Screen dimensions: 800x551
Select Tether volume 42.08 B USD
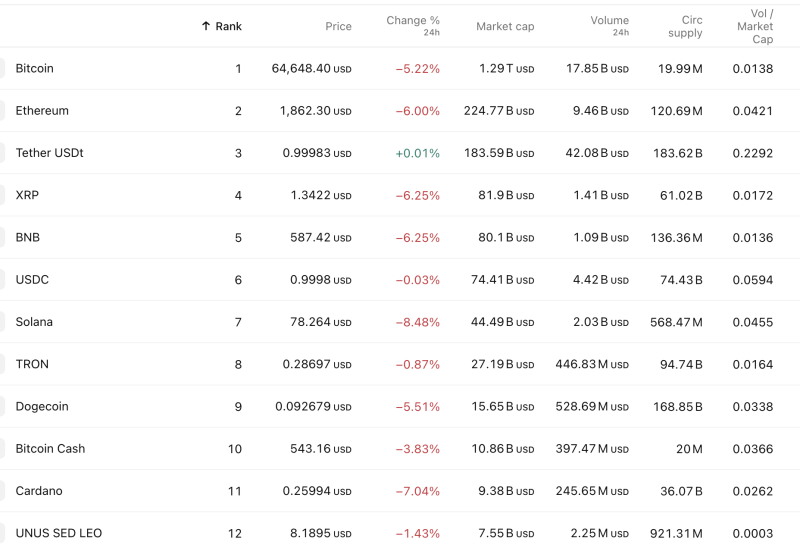597,153
